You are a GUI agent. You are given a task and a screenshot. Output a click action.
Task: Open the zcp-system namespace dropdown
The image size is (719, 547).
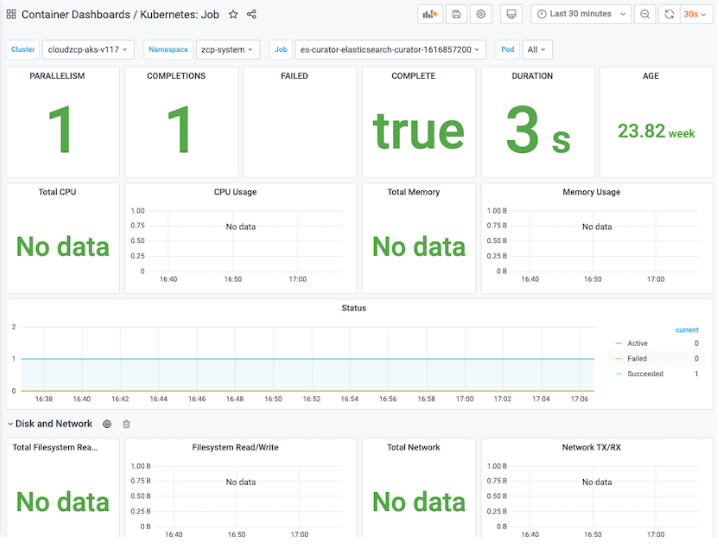(227, 50)
